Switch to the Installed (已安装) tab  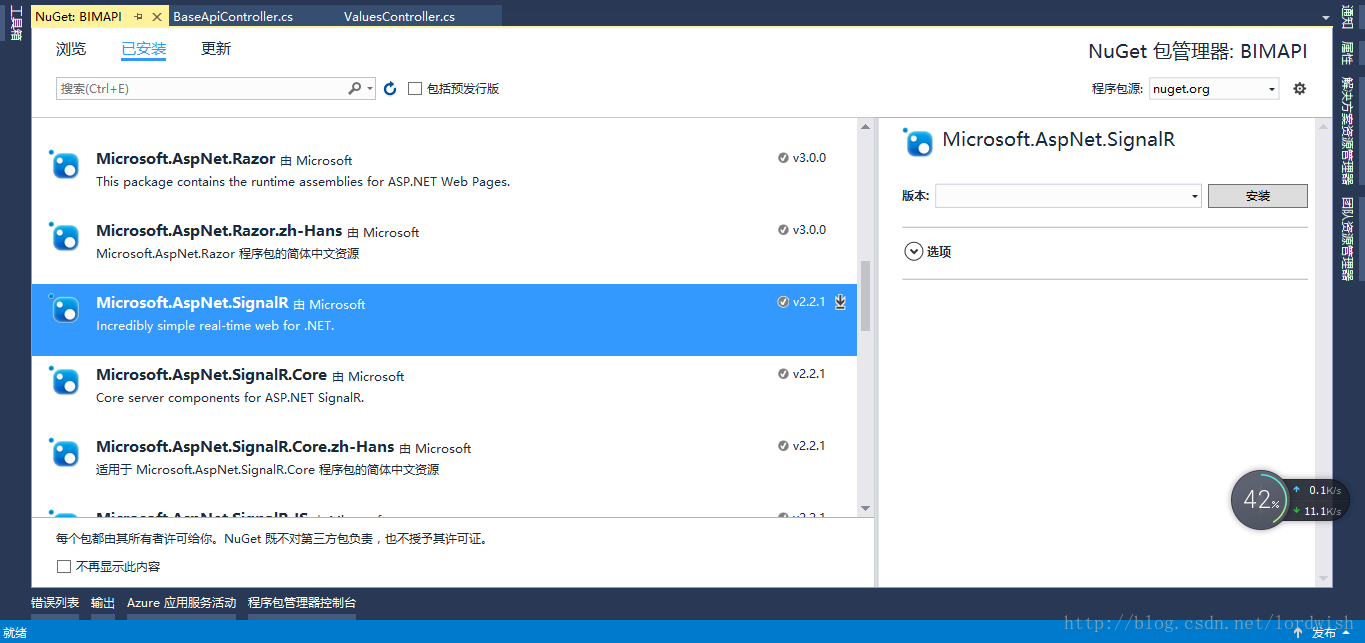144,49
